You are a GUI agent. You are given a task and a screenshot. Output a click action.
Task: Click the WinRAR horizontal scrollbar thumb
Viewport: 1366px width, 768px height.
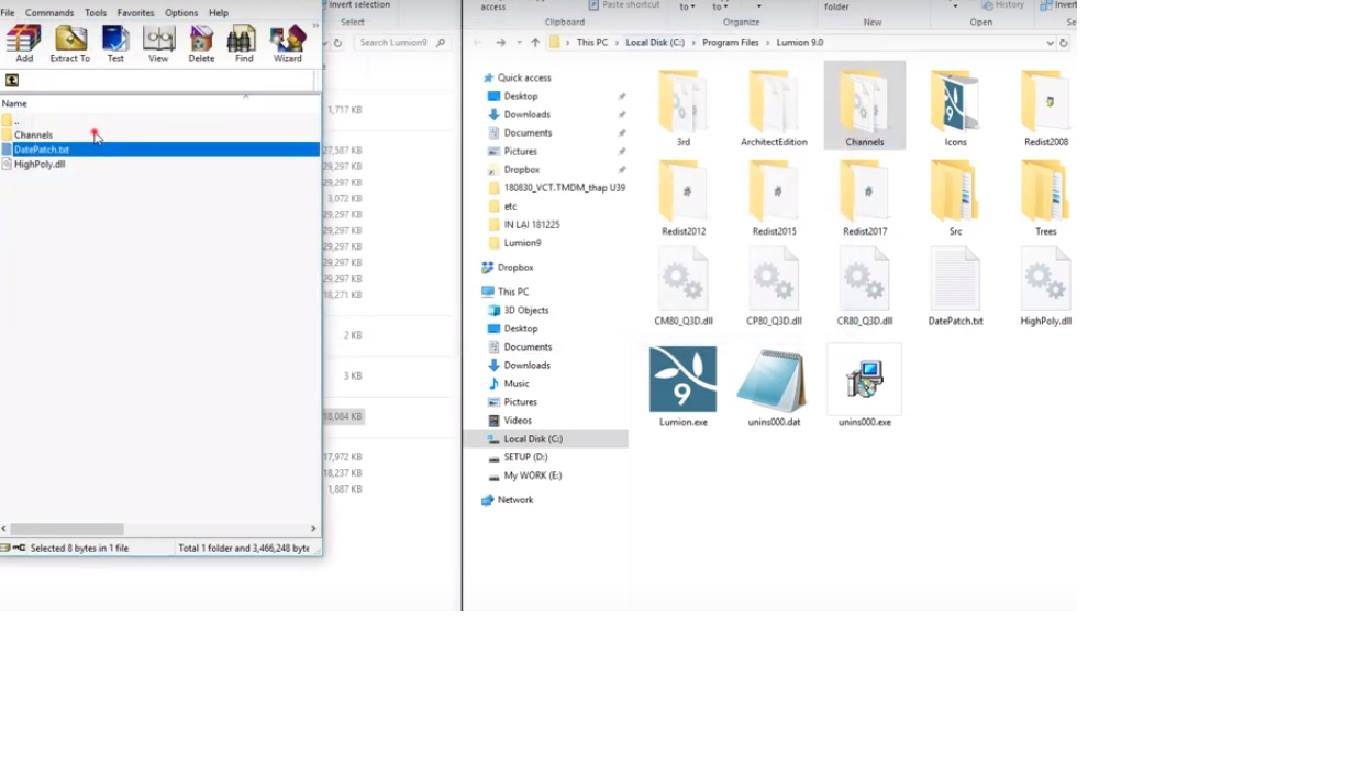67,529
